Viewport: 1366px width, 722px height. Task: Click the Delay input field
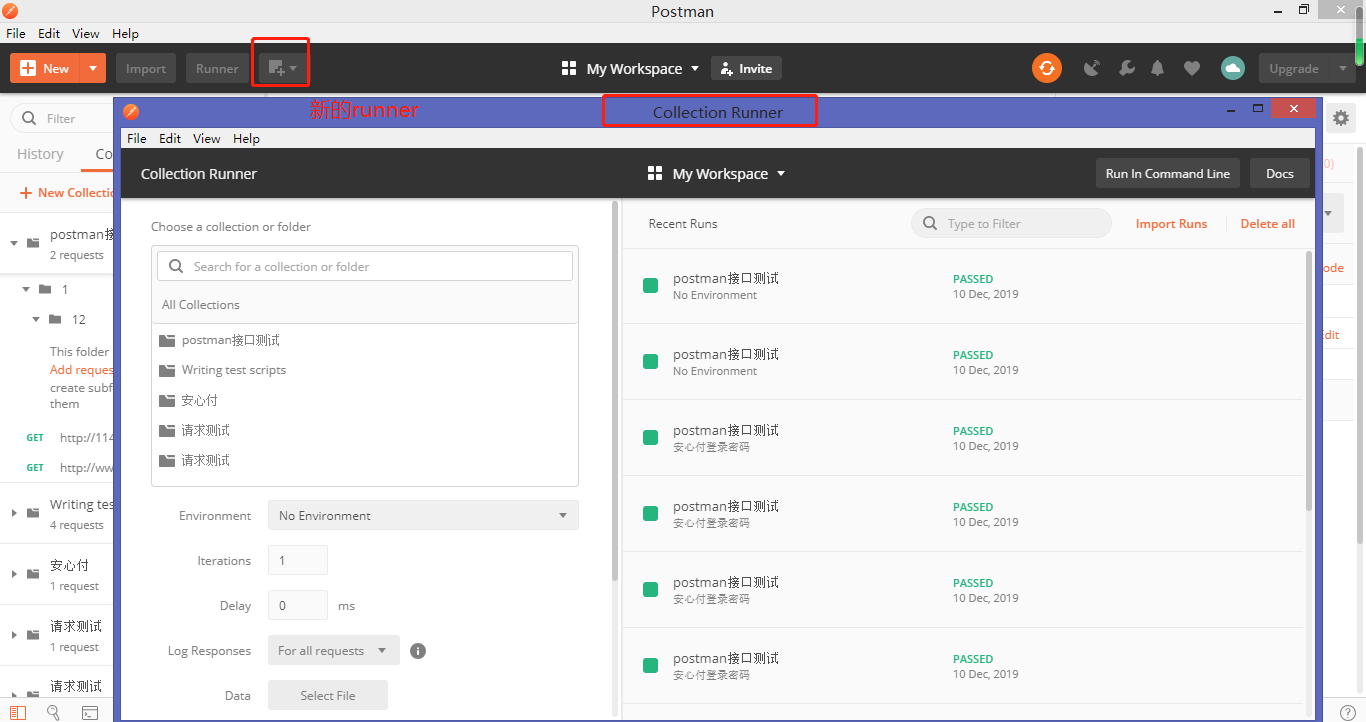click(x=298, y=605)
